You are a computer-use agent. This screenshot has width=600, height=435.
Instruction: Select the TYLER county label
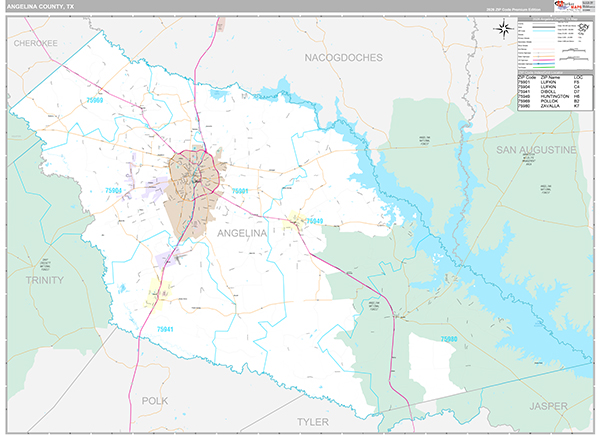313,422
